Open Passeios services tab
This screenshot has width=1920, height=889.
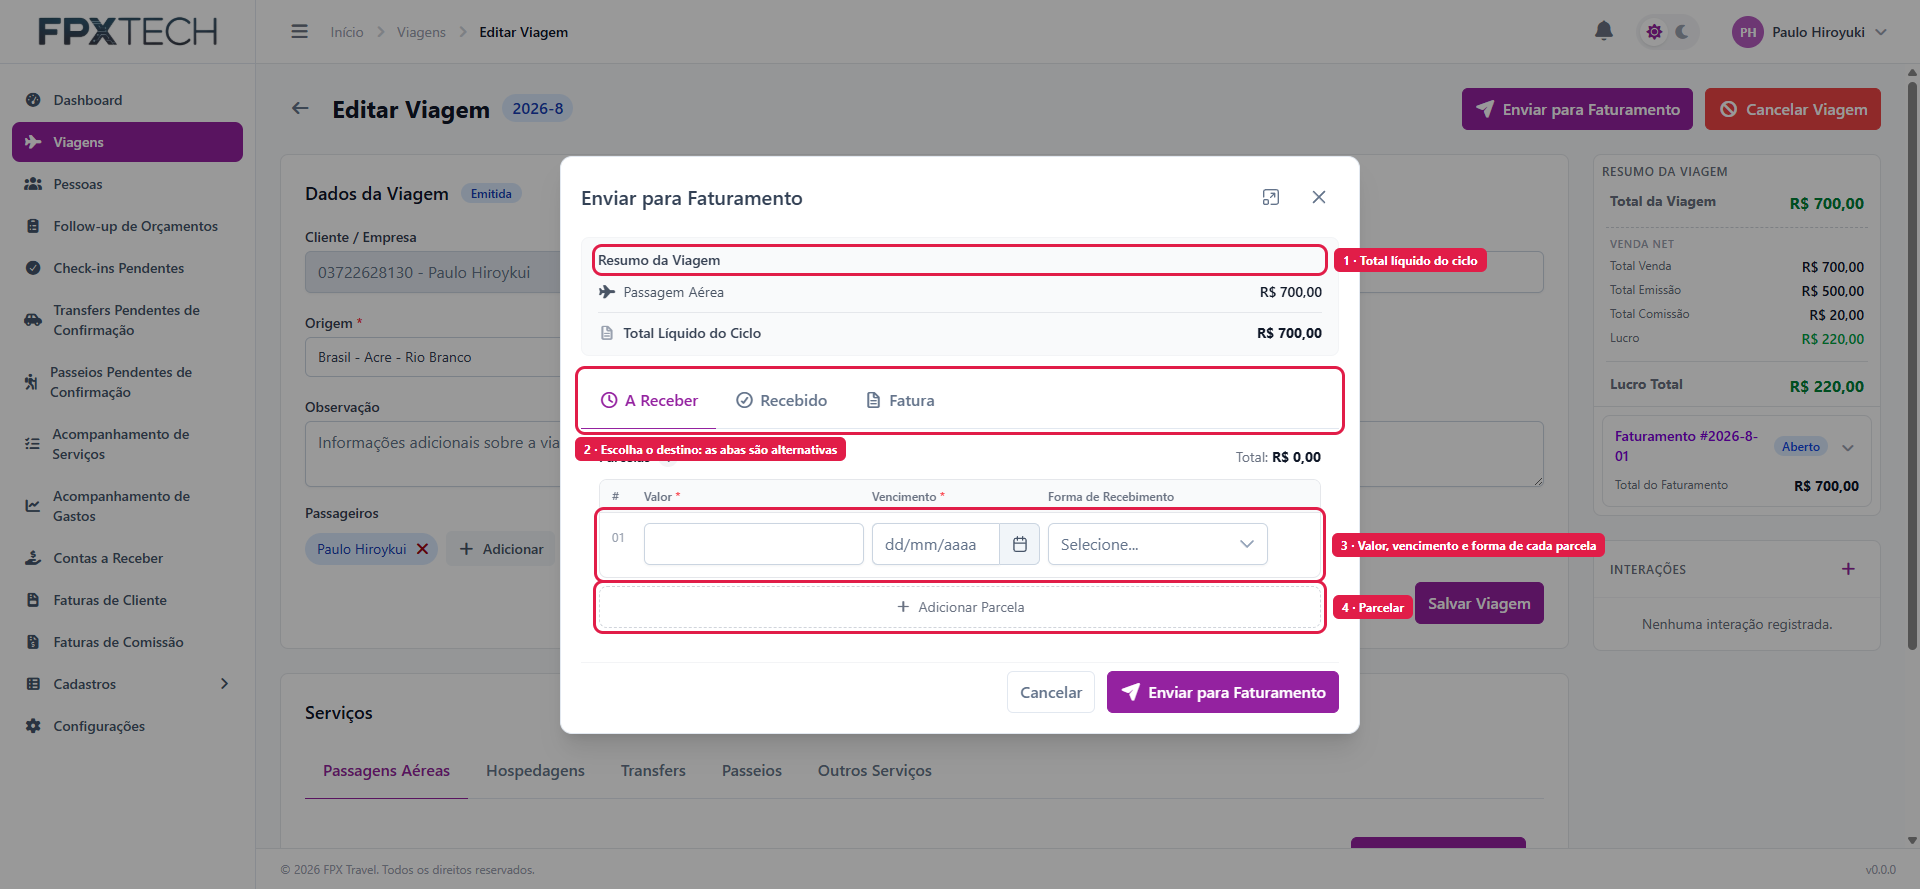point(752,771)
